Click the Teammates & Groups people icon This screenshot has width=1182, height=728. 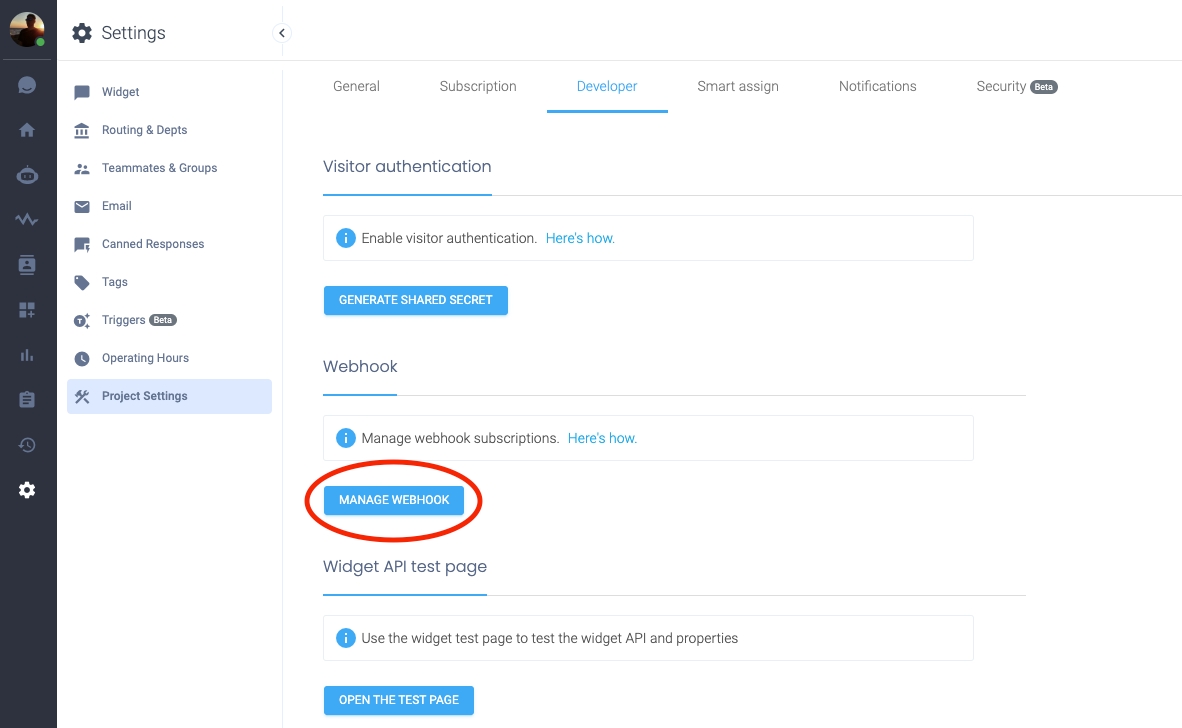pyautogui.click(x=82, y=169)
